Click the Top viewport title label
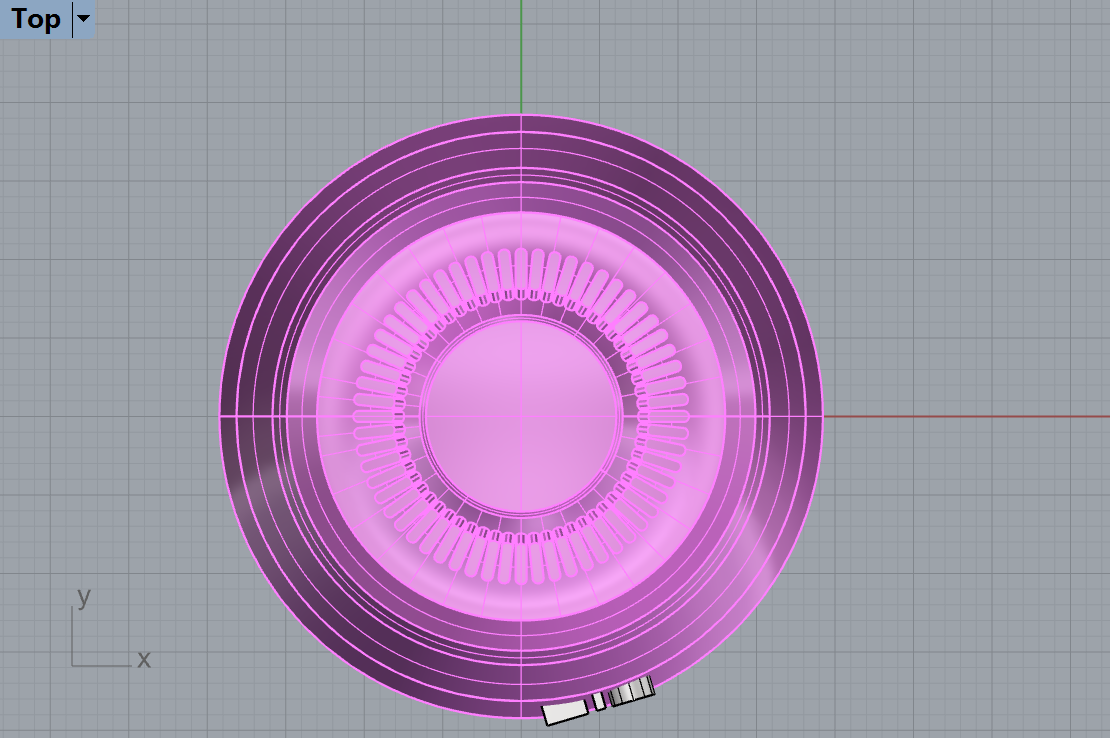The image size is (1110, 738). [36, 19]
